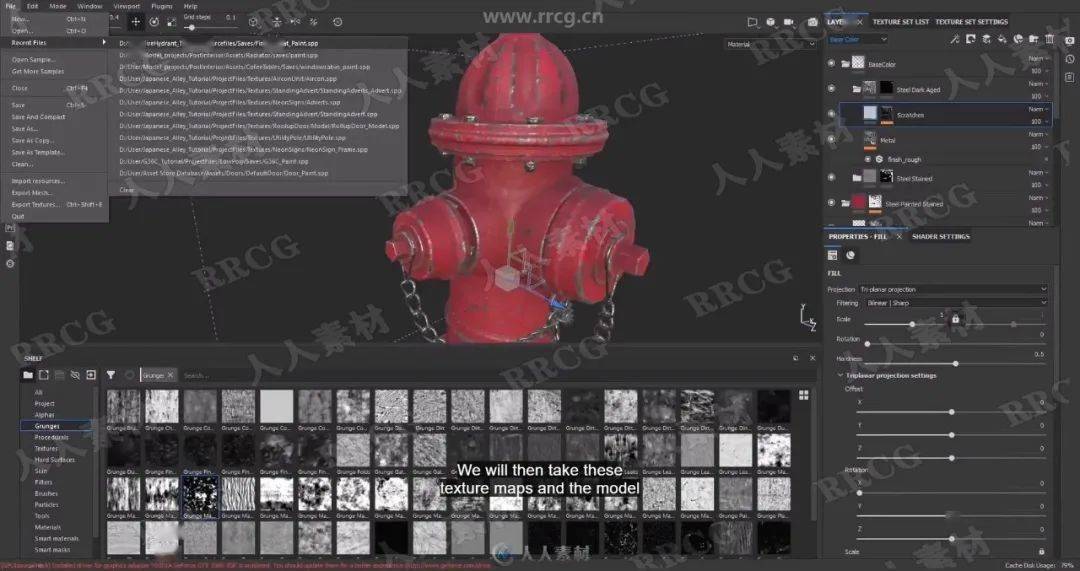The height and width of the screenshot is (571, 1080).
Task: Collapse the Triplanar projection settings section
Action: [840, 375]
